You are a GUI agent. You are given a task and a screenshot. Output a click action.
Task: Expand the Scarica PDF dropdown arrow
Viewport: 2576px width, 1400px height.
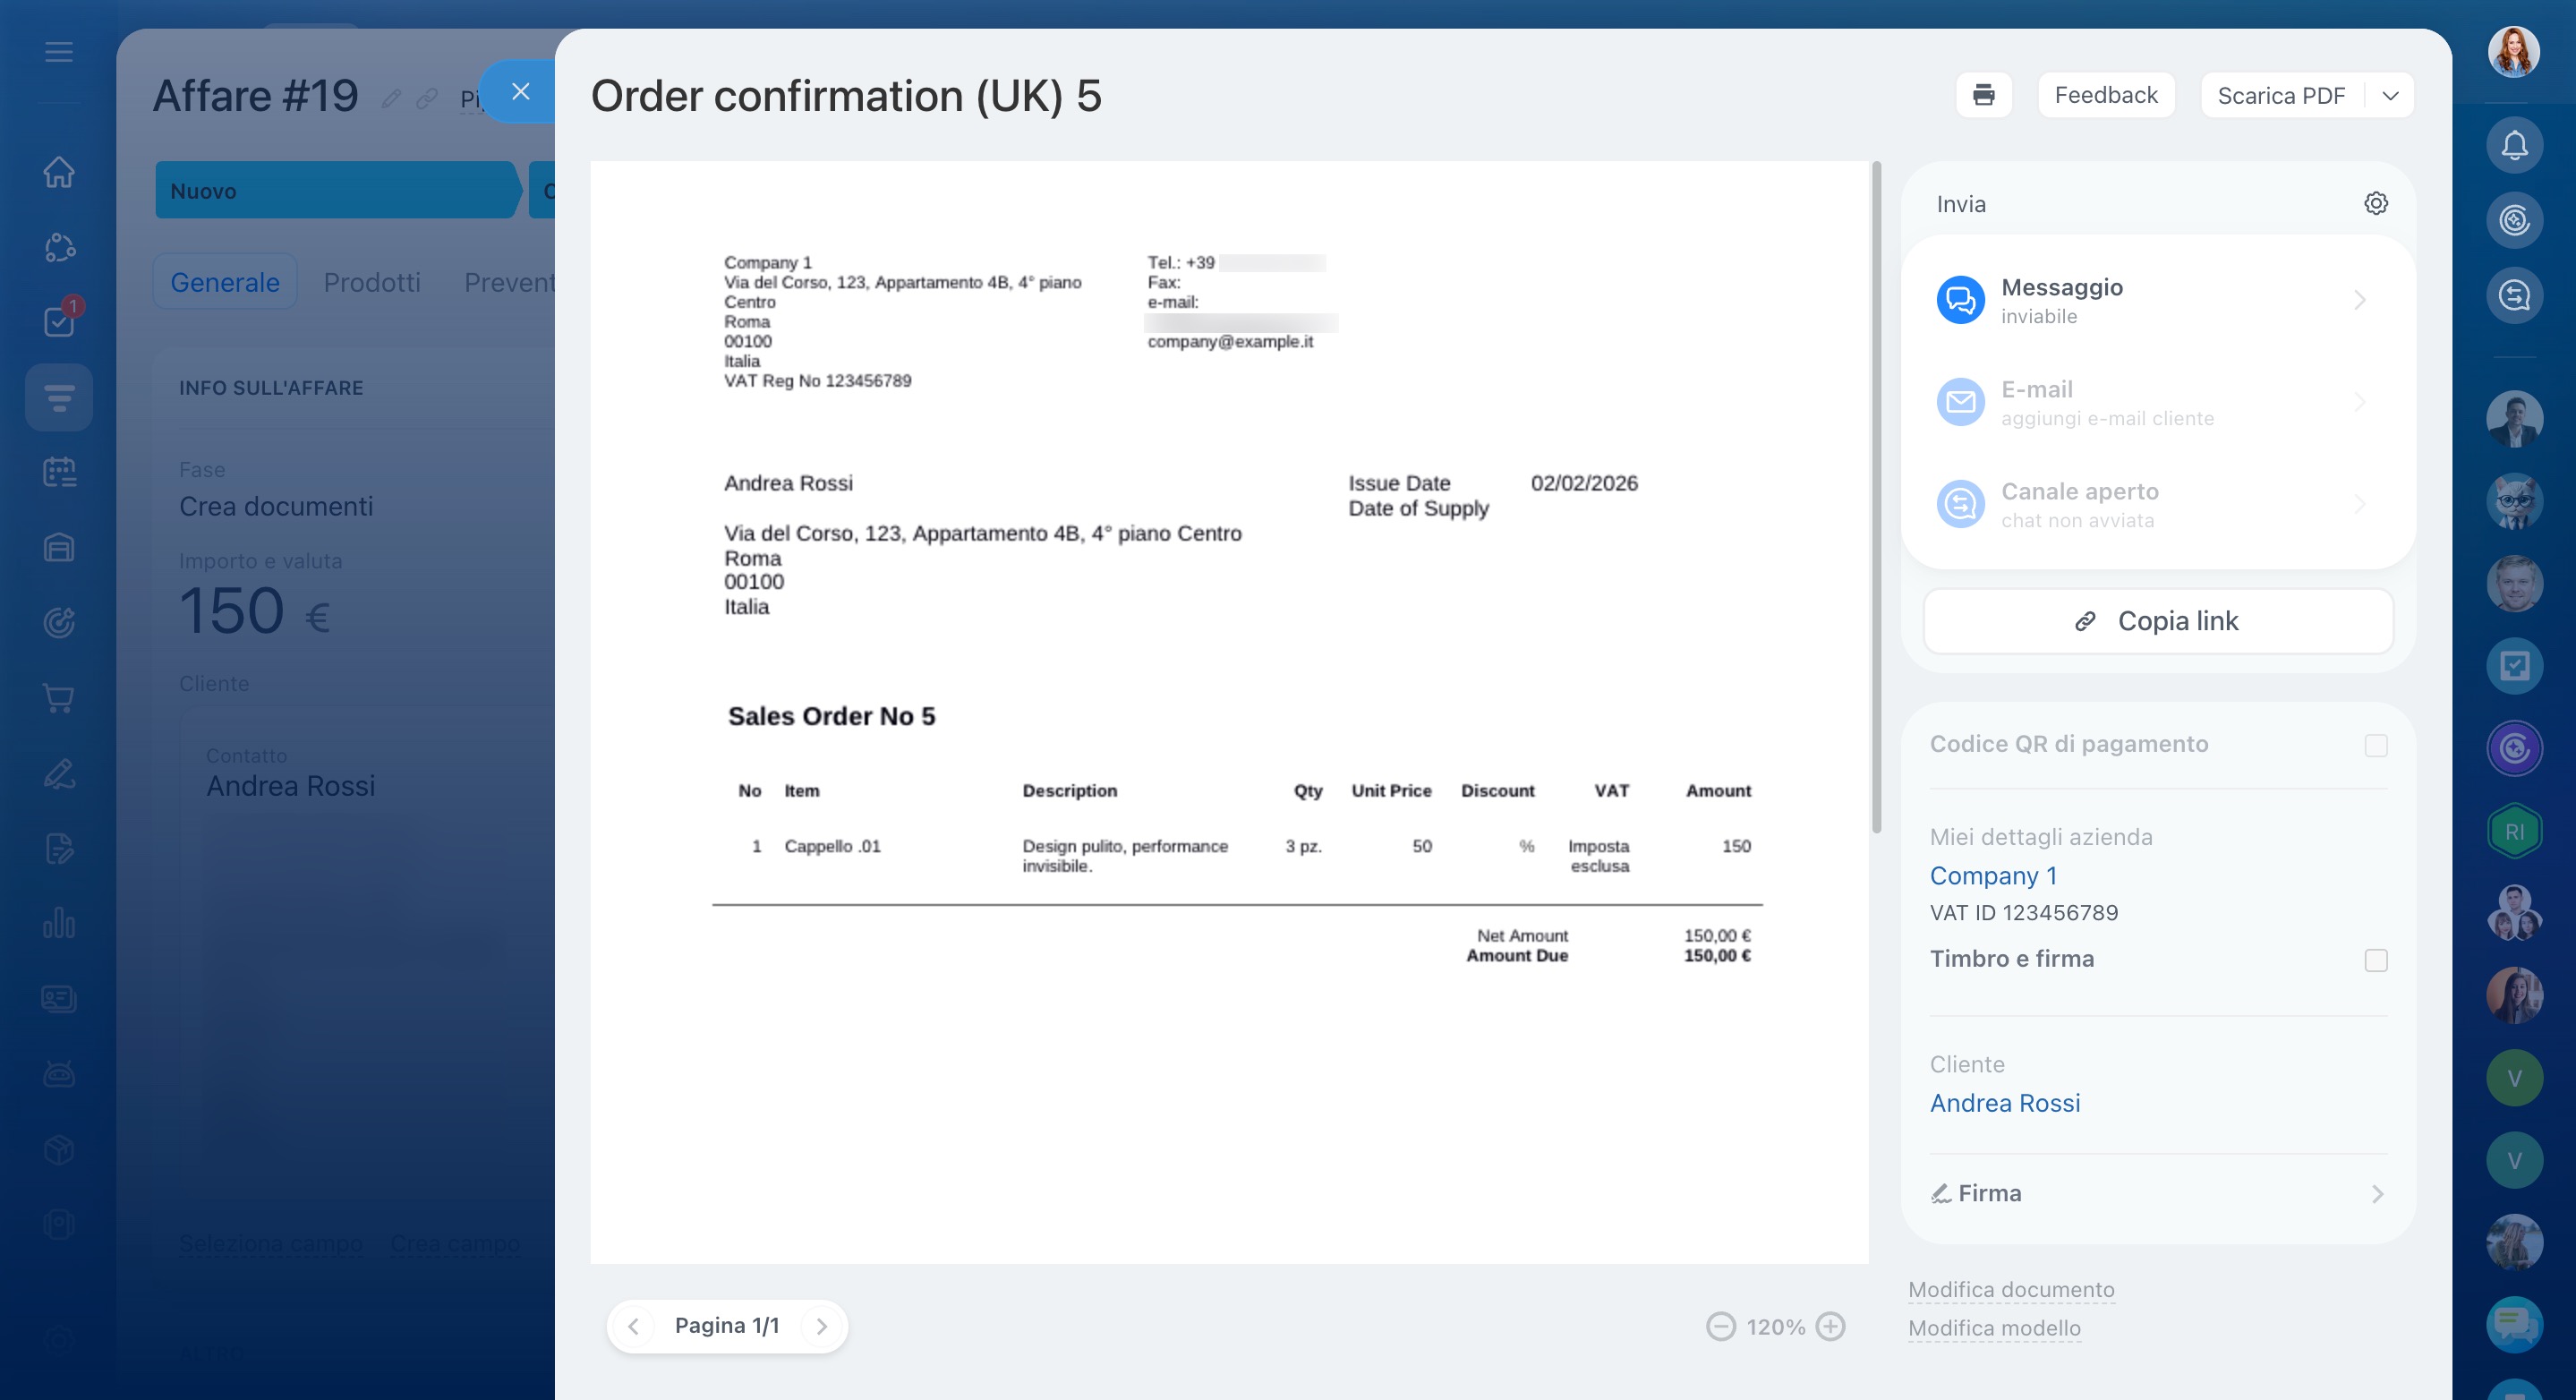[2390, 96]
